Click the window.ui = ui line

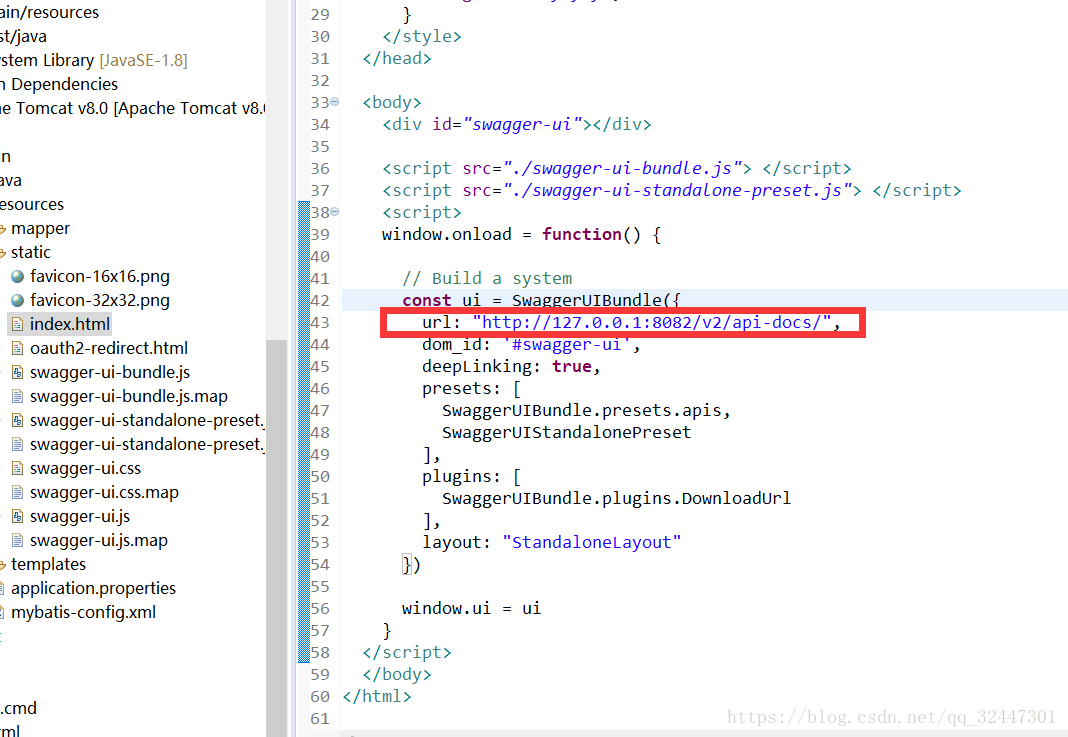click(x=471, y=608)
